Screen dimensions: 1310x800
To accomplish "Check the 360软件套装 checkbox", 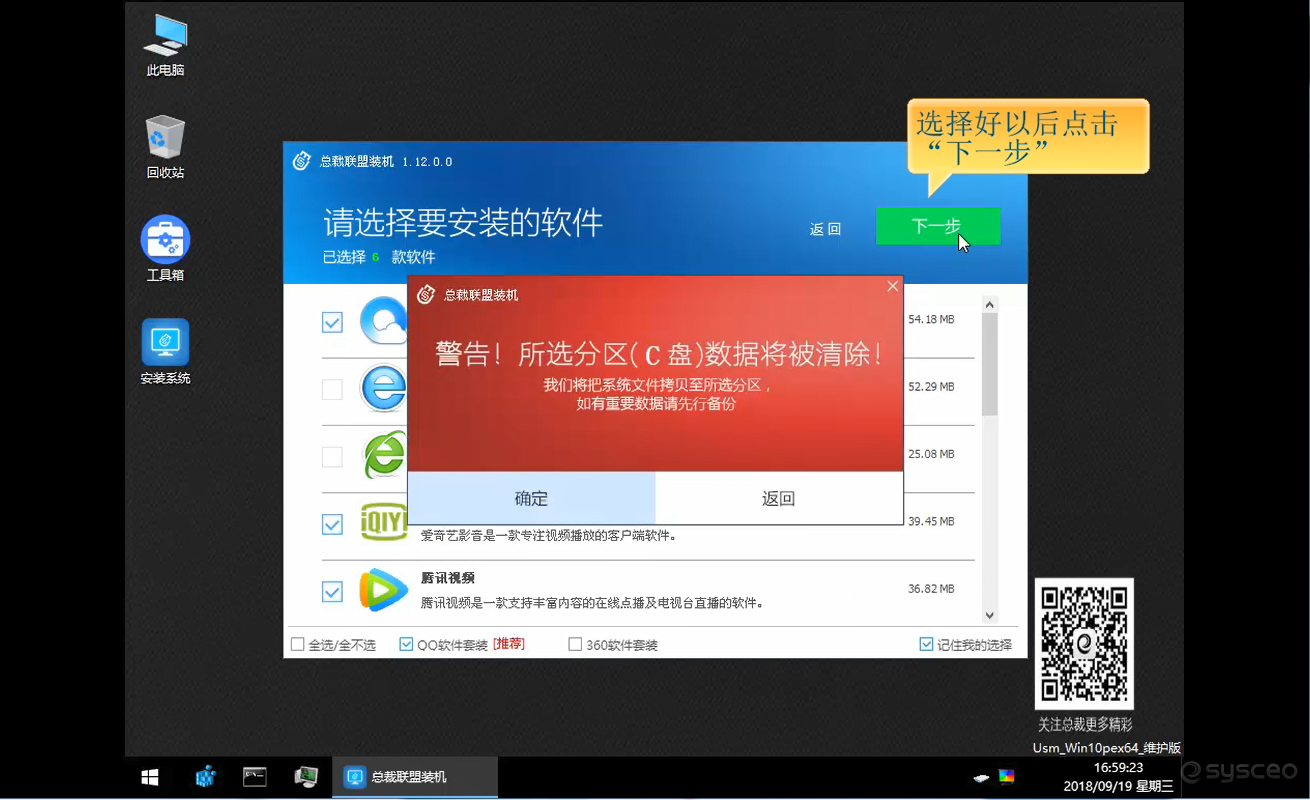I will pyautogui.click(x=575, y=645).
